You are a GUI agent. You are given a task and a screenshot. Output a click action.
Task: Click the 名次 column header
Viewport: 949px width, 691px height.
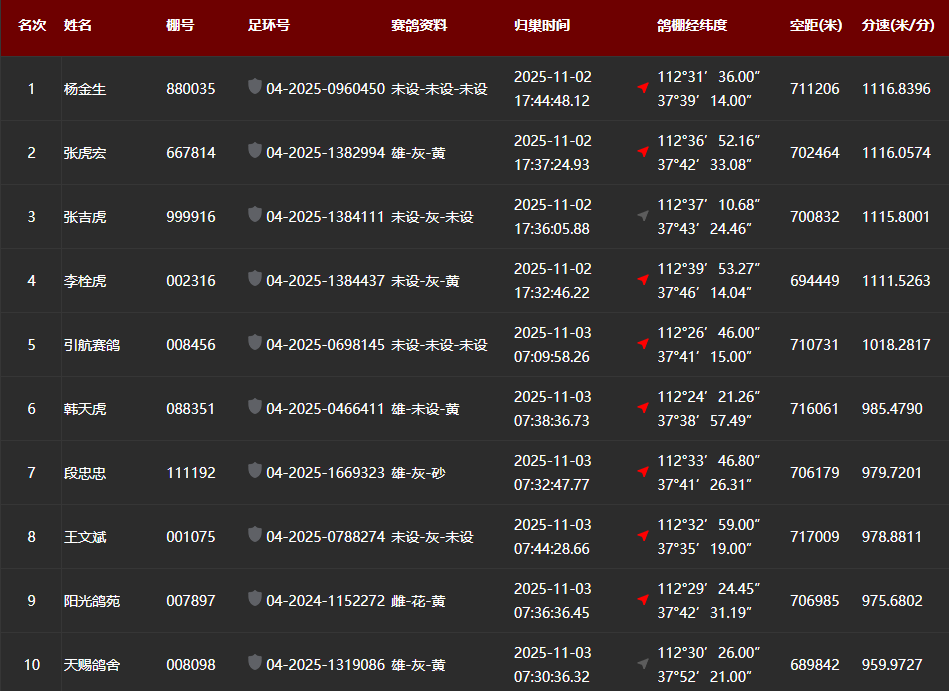[x=32, y=25]
